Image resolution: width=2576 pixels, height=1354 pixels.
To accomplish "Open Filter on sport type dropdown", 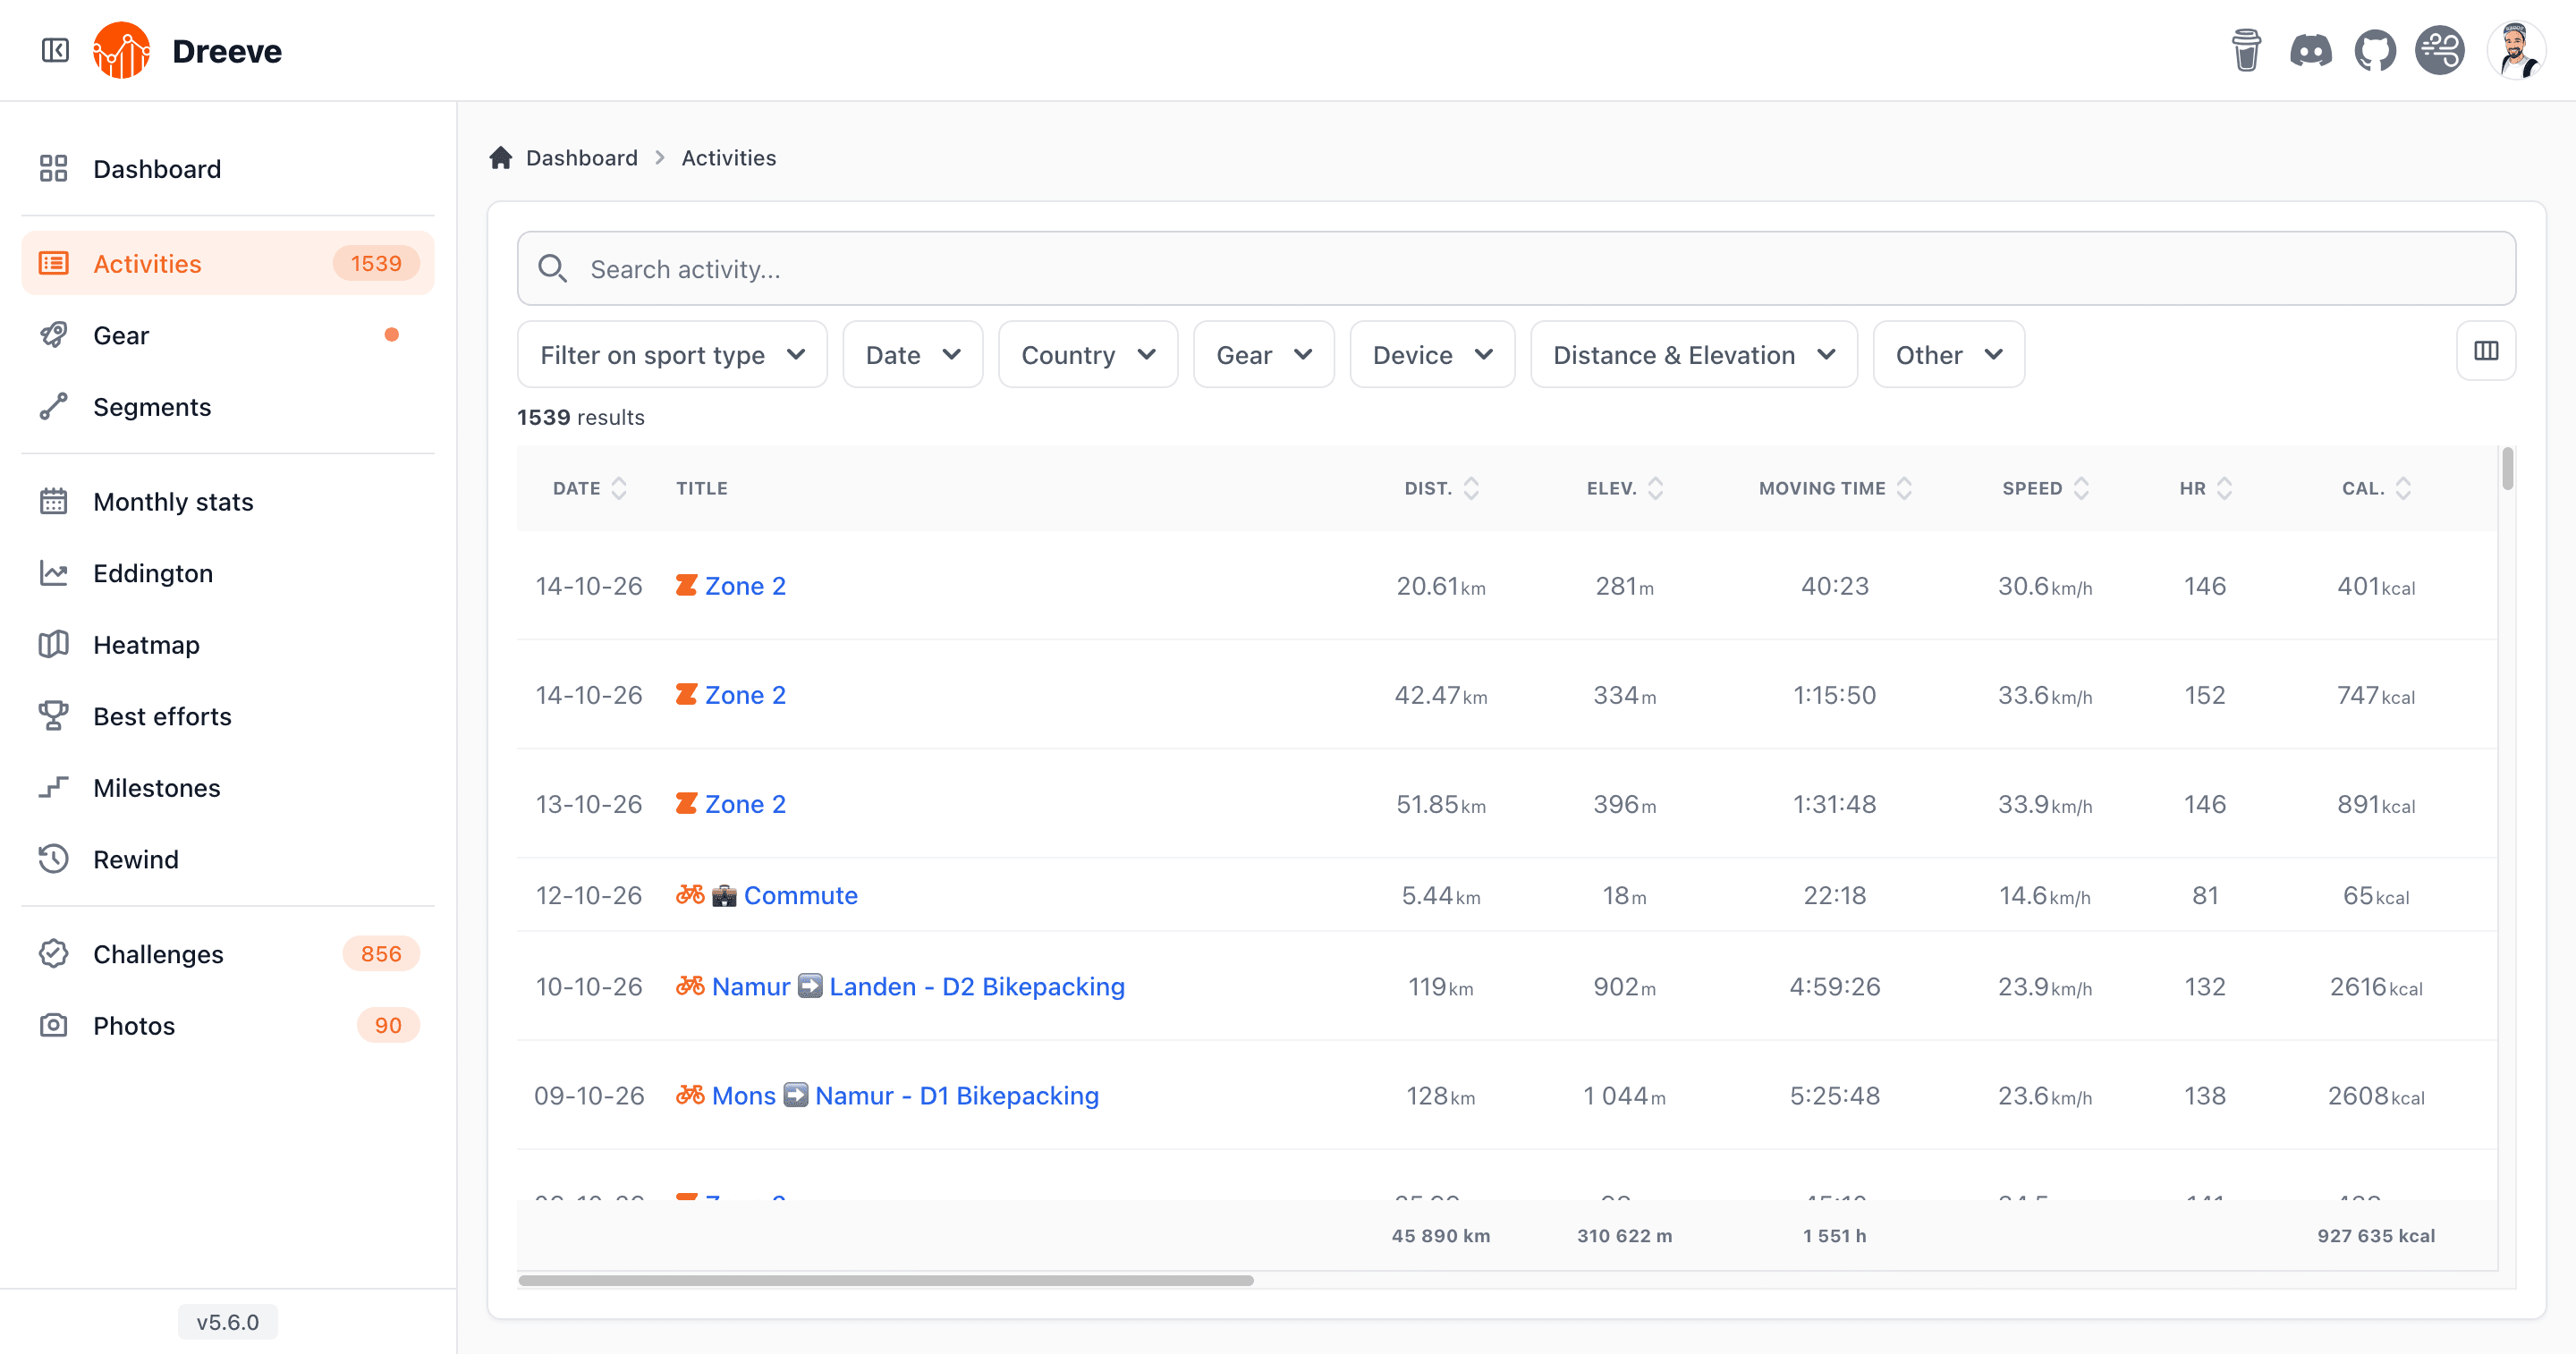I will coord(672,355).
